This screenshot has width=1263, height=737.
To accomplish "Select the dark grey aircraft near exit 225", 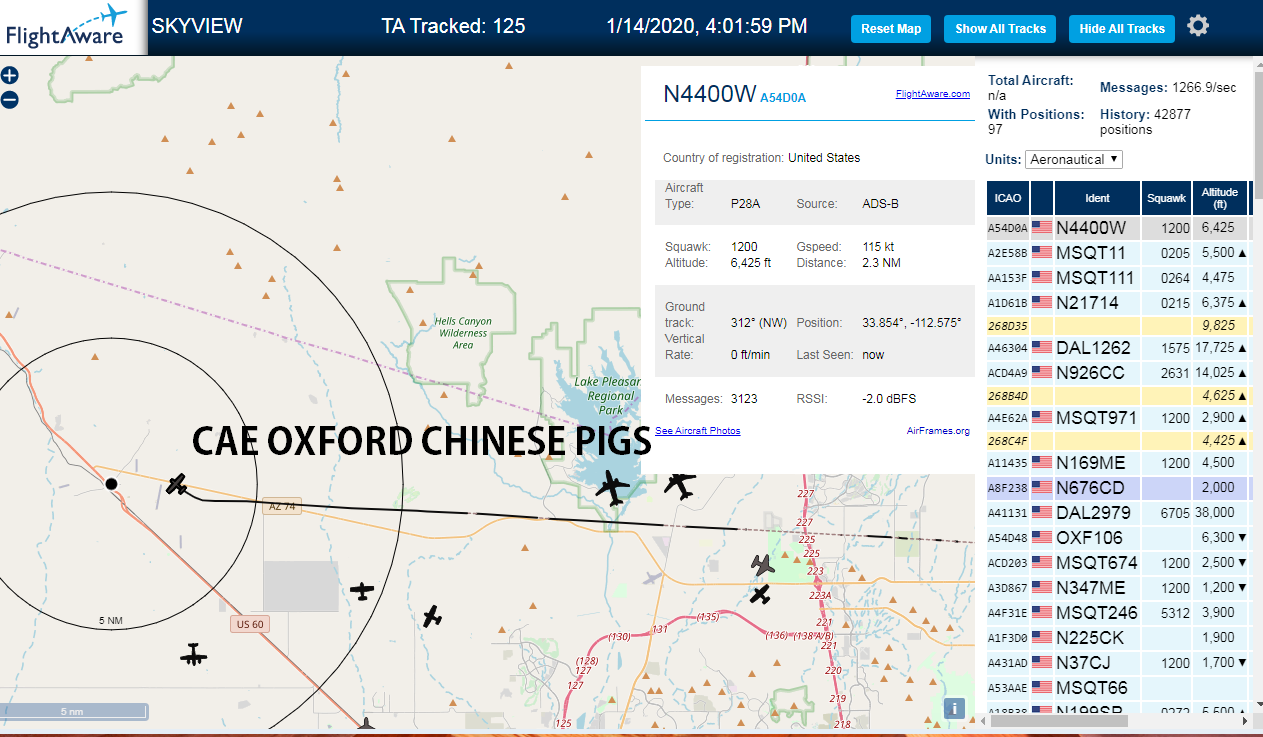I will pyautogui.click(x=763, y=565).
